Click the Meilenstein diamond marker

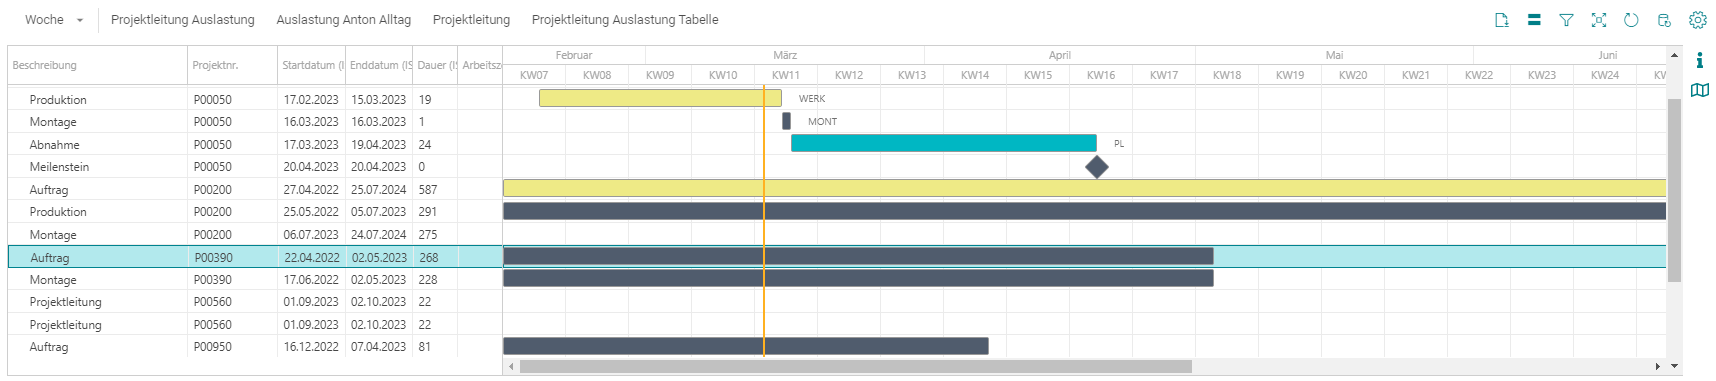click(x=1097, y=167)
